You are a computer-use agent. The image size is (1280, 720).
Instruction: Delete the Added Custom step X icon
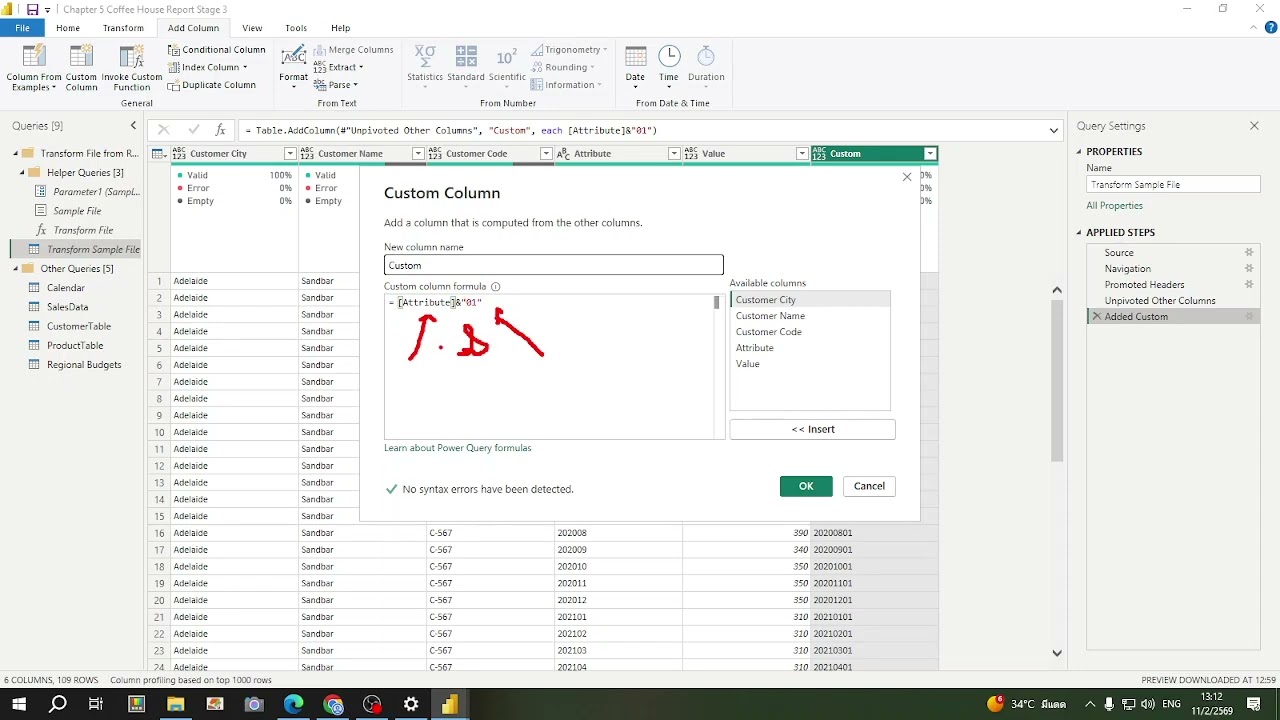pos(1096,317)
